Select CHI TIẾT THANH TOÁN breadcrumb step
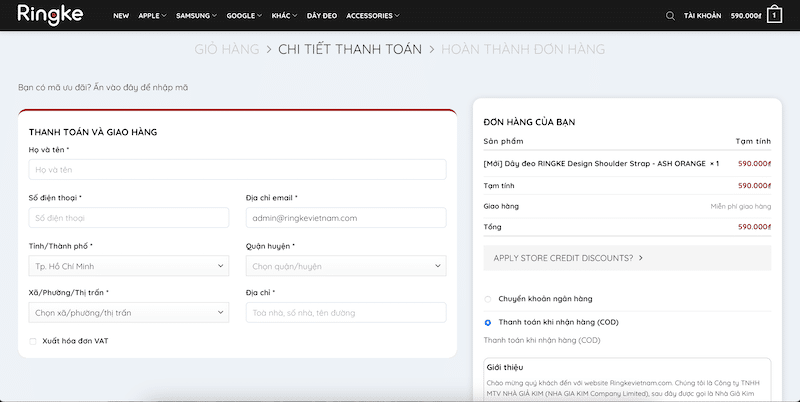The width and height of the screenshot is (800, 402). [x=350, y=49]
